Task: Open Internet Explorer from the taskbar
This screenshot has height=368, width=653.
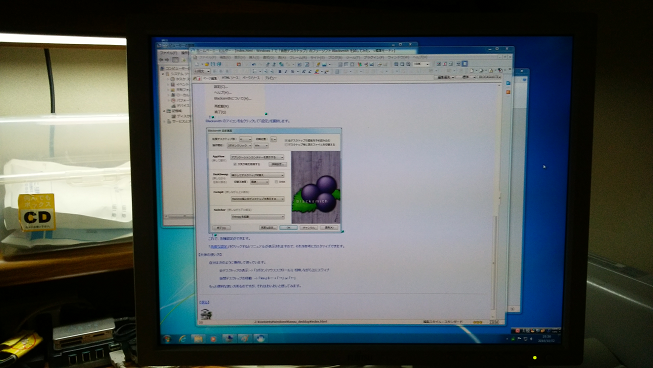Action: pos(182,339)
